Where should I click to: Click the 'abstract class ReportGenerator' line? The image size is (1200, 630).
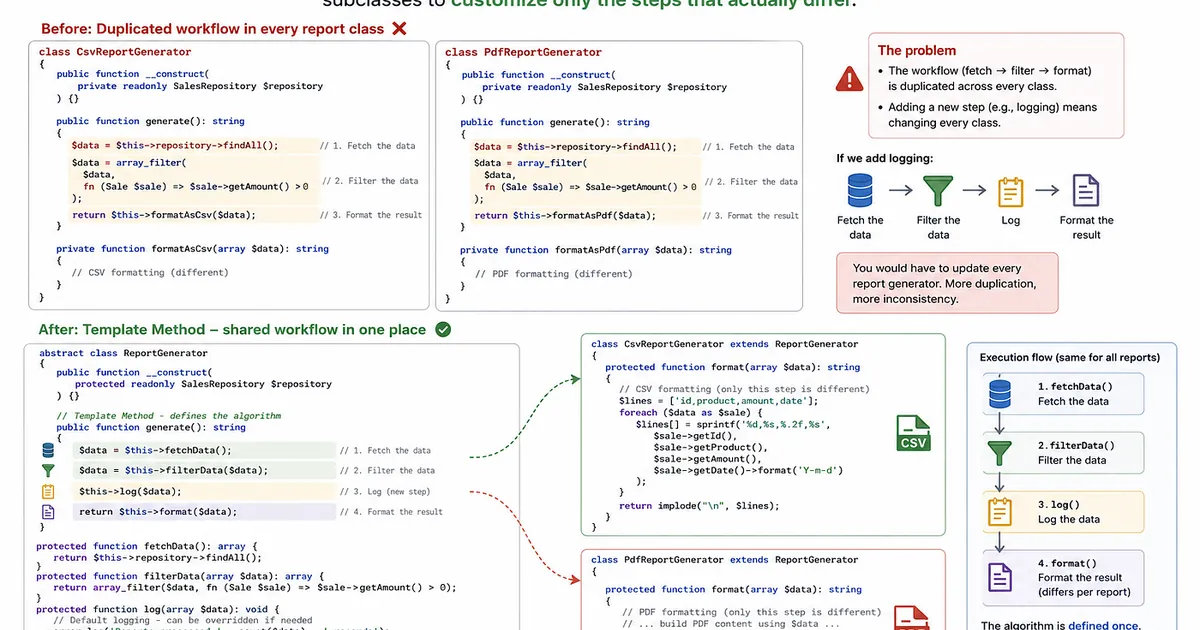124,353
